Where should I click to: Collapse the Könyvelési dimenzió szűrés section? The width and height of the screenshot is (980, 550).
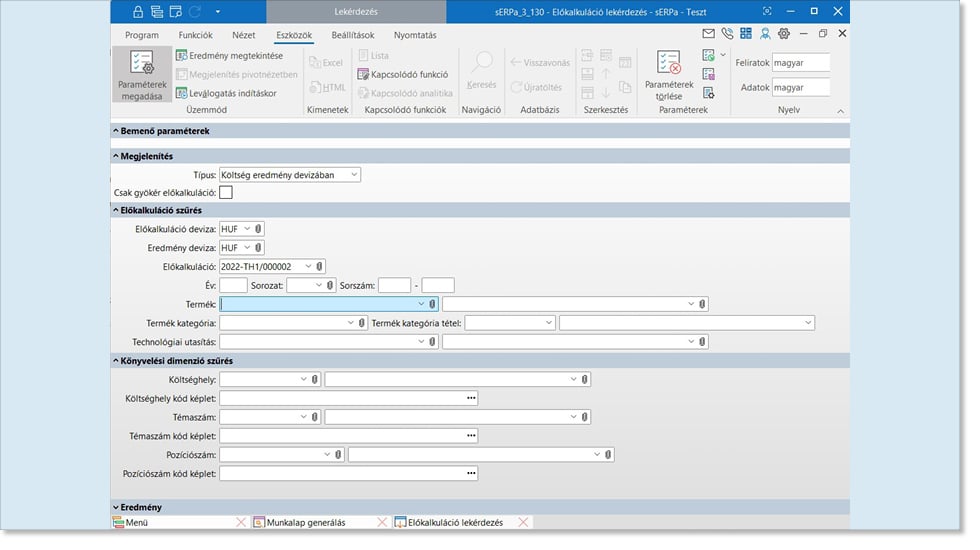115,361
